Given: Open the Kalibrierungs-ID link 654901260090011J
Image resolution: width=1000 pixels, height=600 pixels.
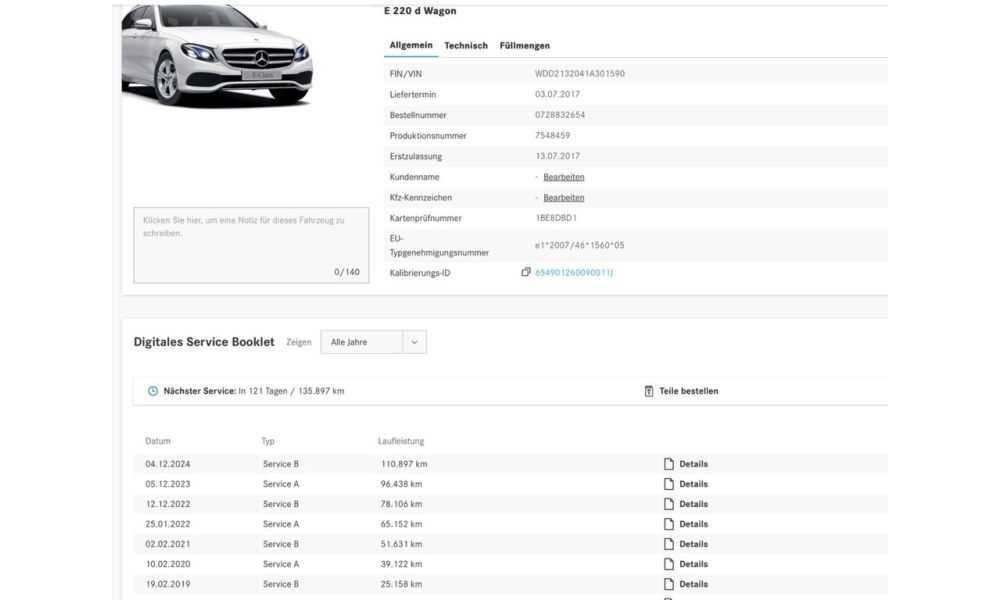Looking at the screenshot, I should (x=574, y=272).
